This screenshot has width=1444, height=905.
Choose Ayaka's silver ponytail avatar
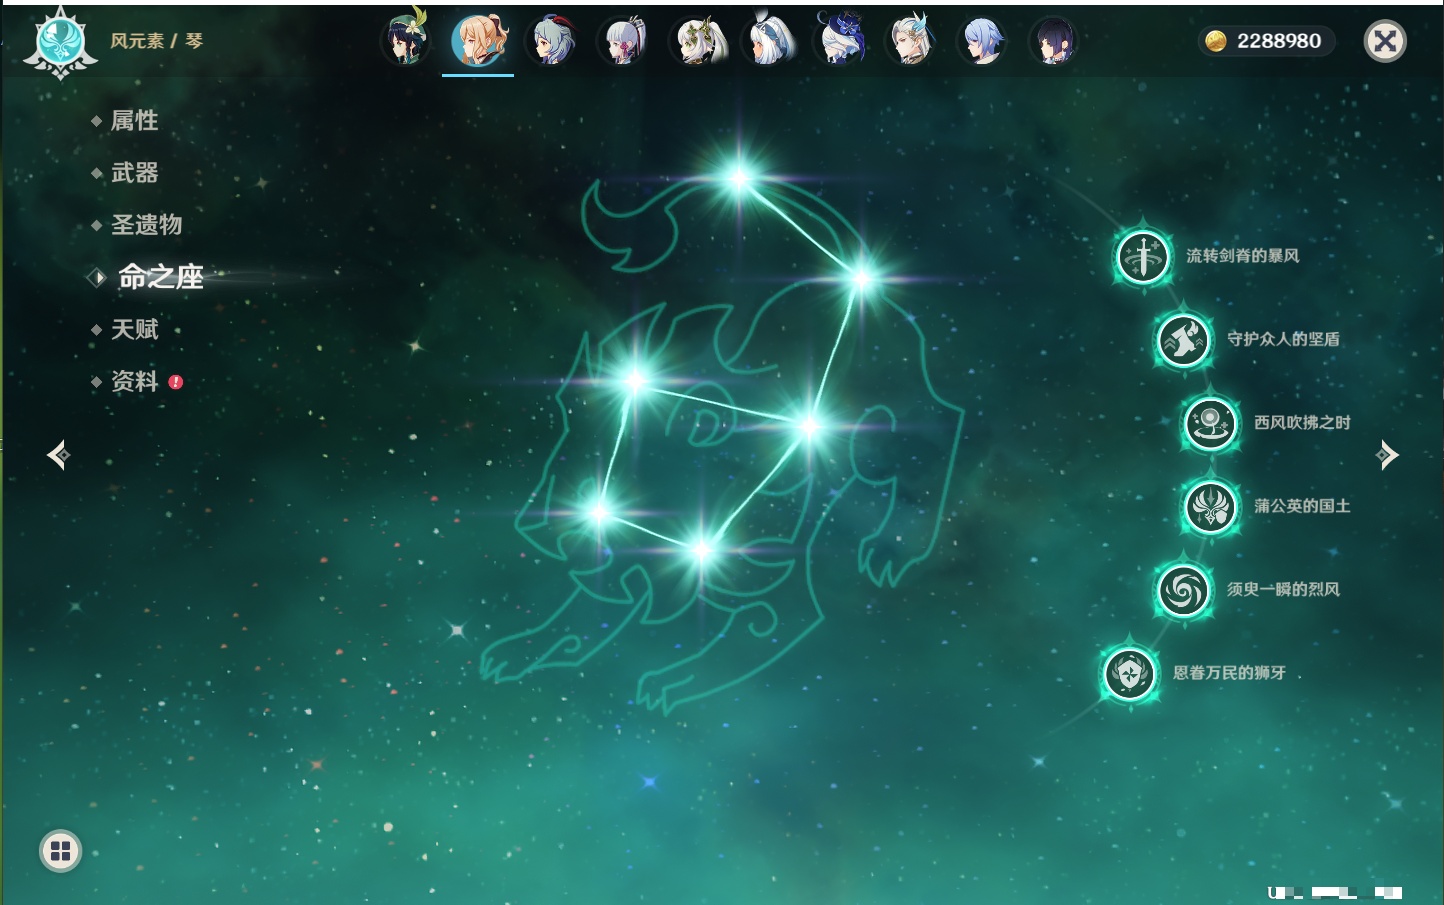point(623,41)
